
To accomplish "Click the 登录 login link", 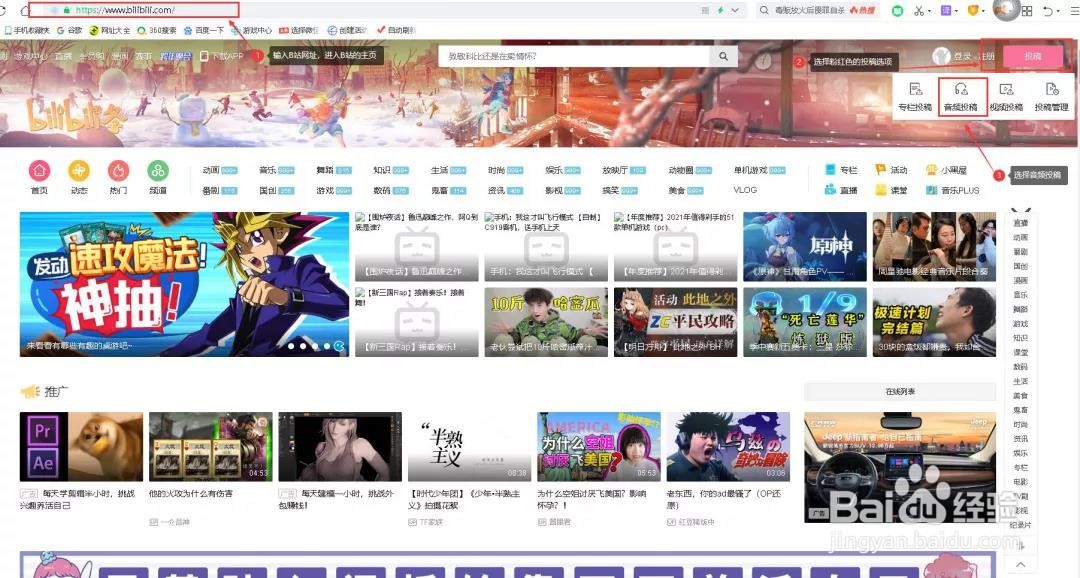I will click(x=962, y=56).
